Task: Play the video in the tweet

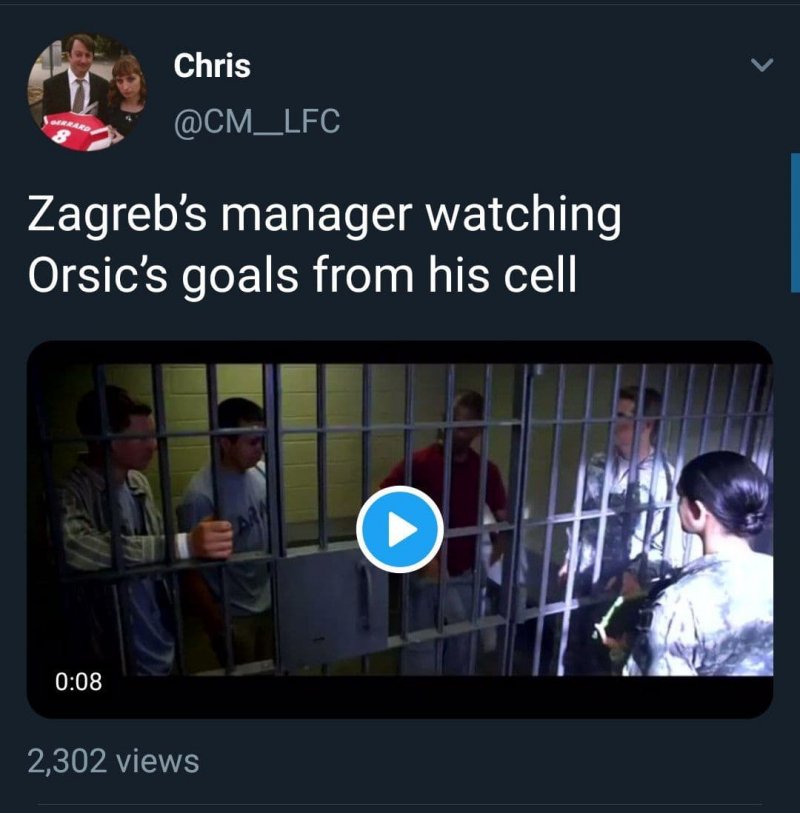Action: point(400,529)
